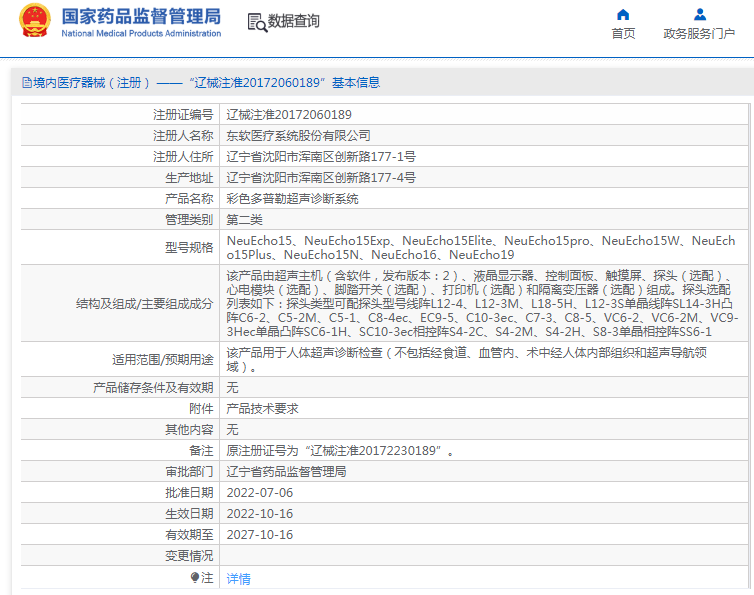Click the 生产地址 label

click(x=189, y=177)
